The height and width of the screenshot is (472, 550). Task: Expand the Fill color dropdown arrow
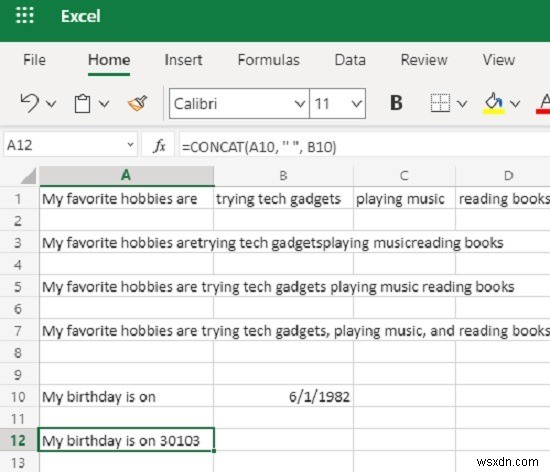[x=515, y=104]
